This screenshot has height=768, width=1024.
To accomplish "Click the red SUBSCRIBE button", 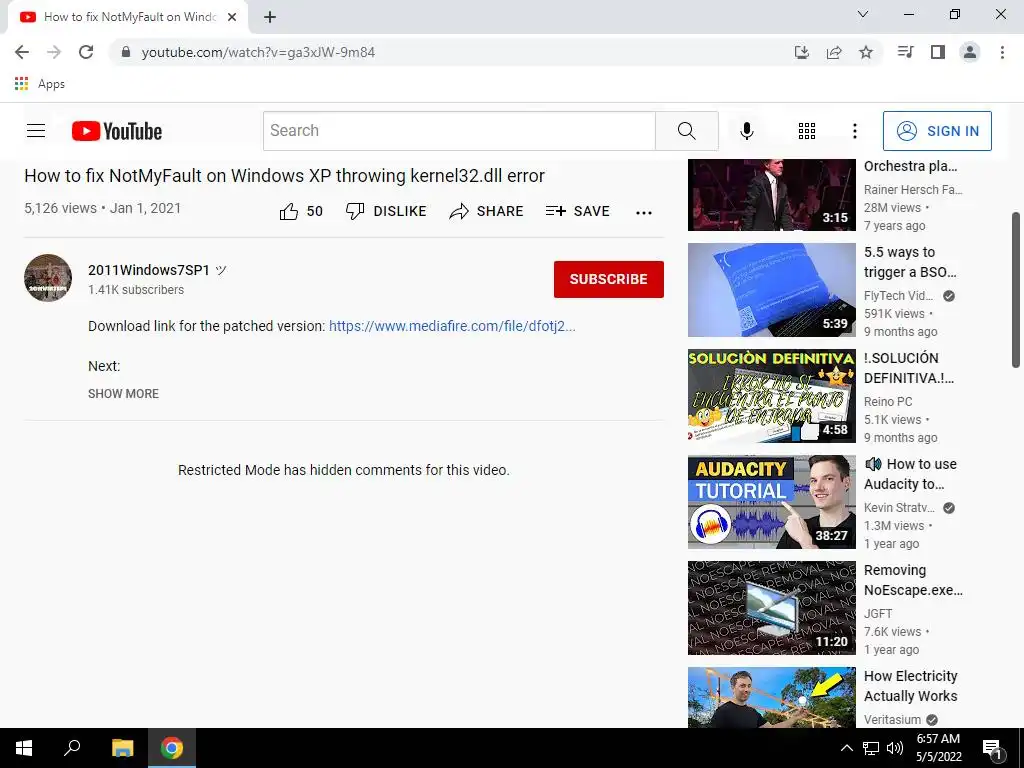I will 609,279.
